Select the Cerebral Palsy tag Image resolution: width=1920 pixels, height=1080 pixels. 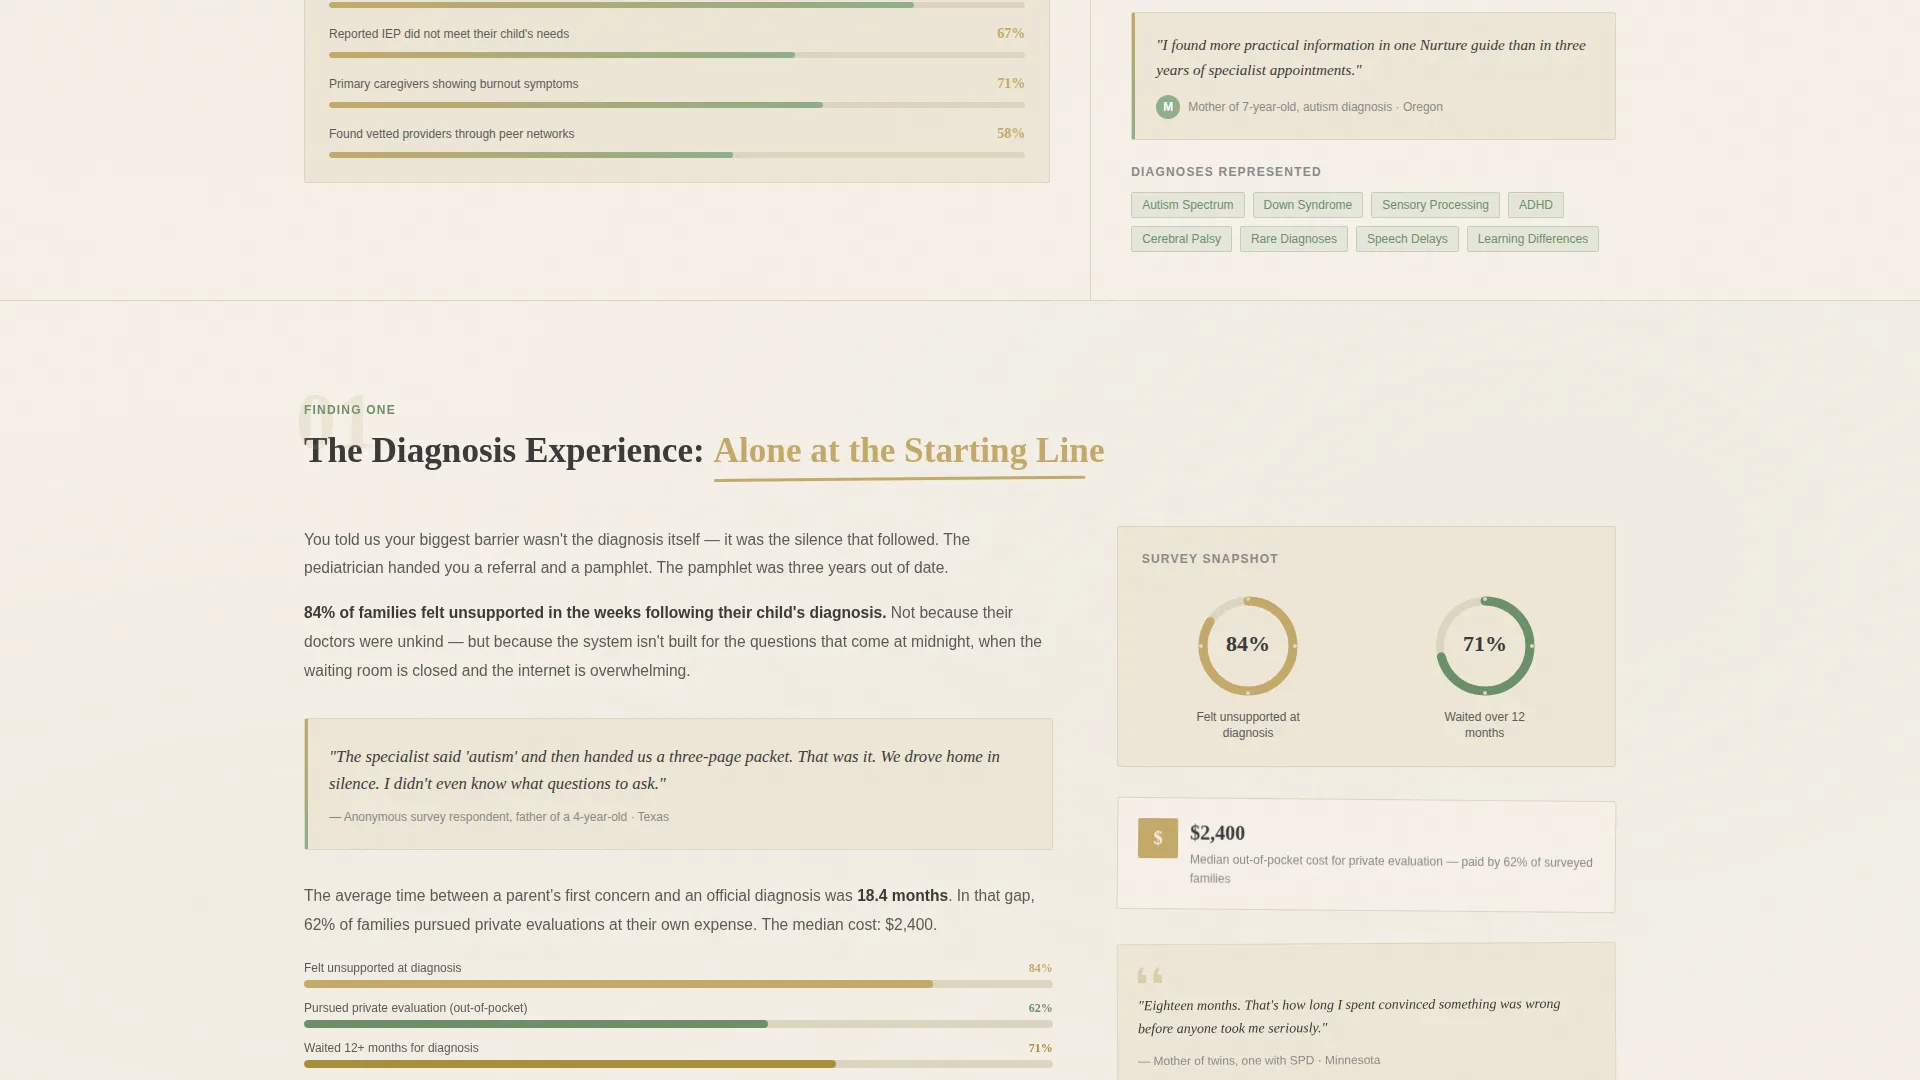[x=1181, y=239]
